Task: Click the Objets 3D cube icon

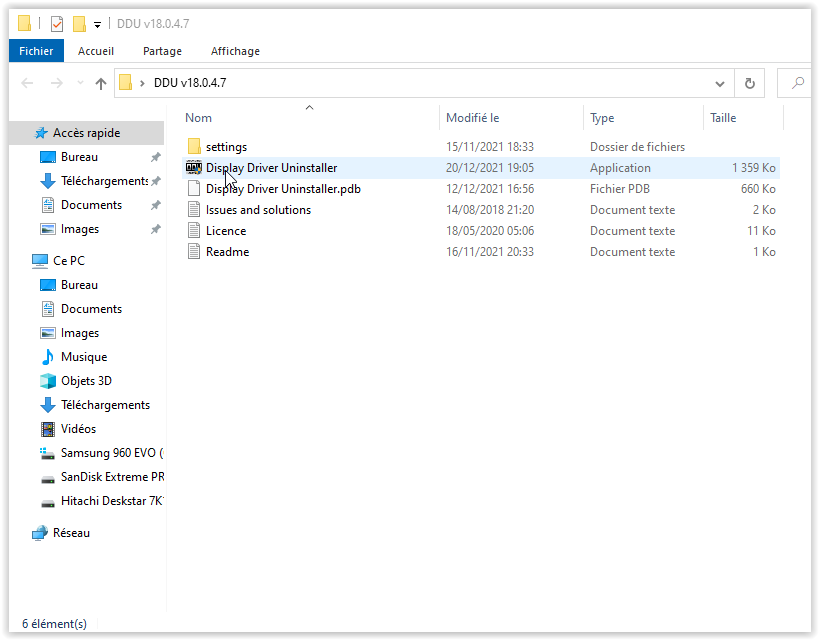Action: 48,381
